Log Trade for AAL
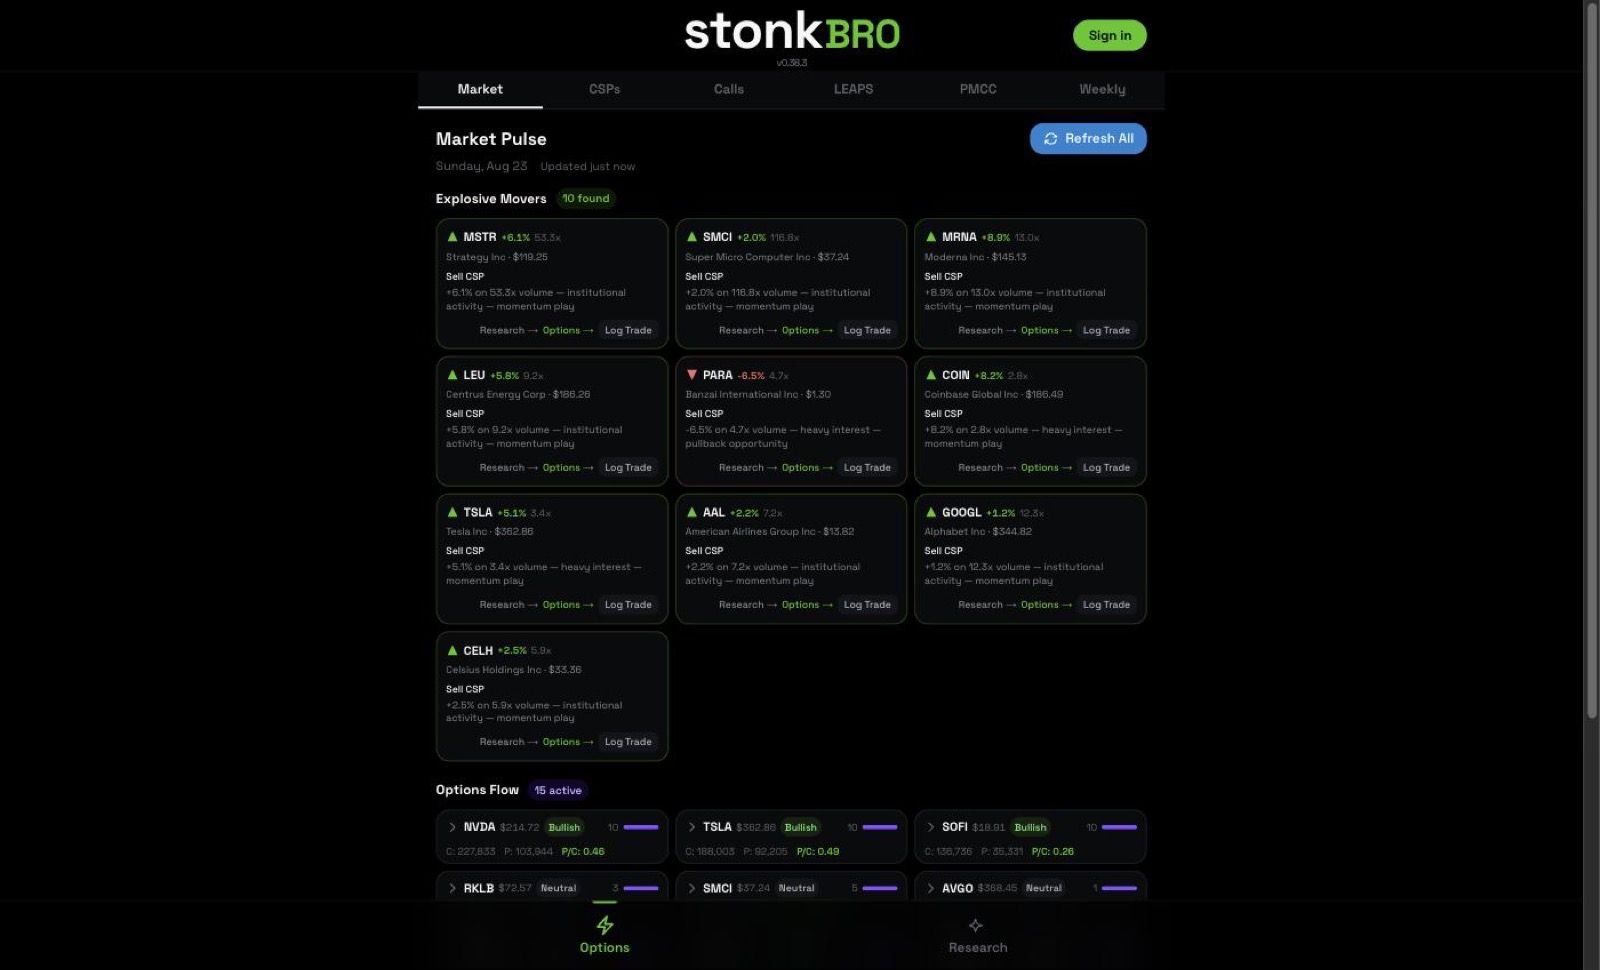 tap(867, 605)
